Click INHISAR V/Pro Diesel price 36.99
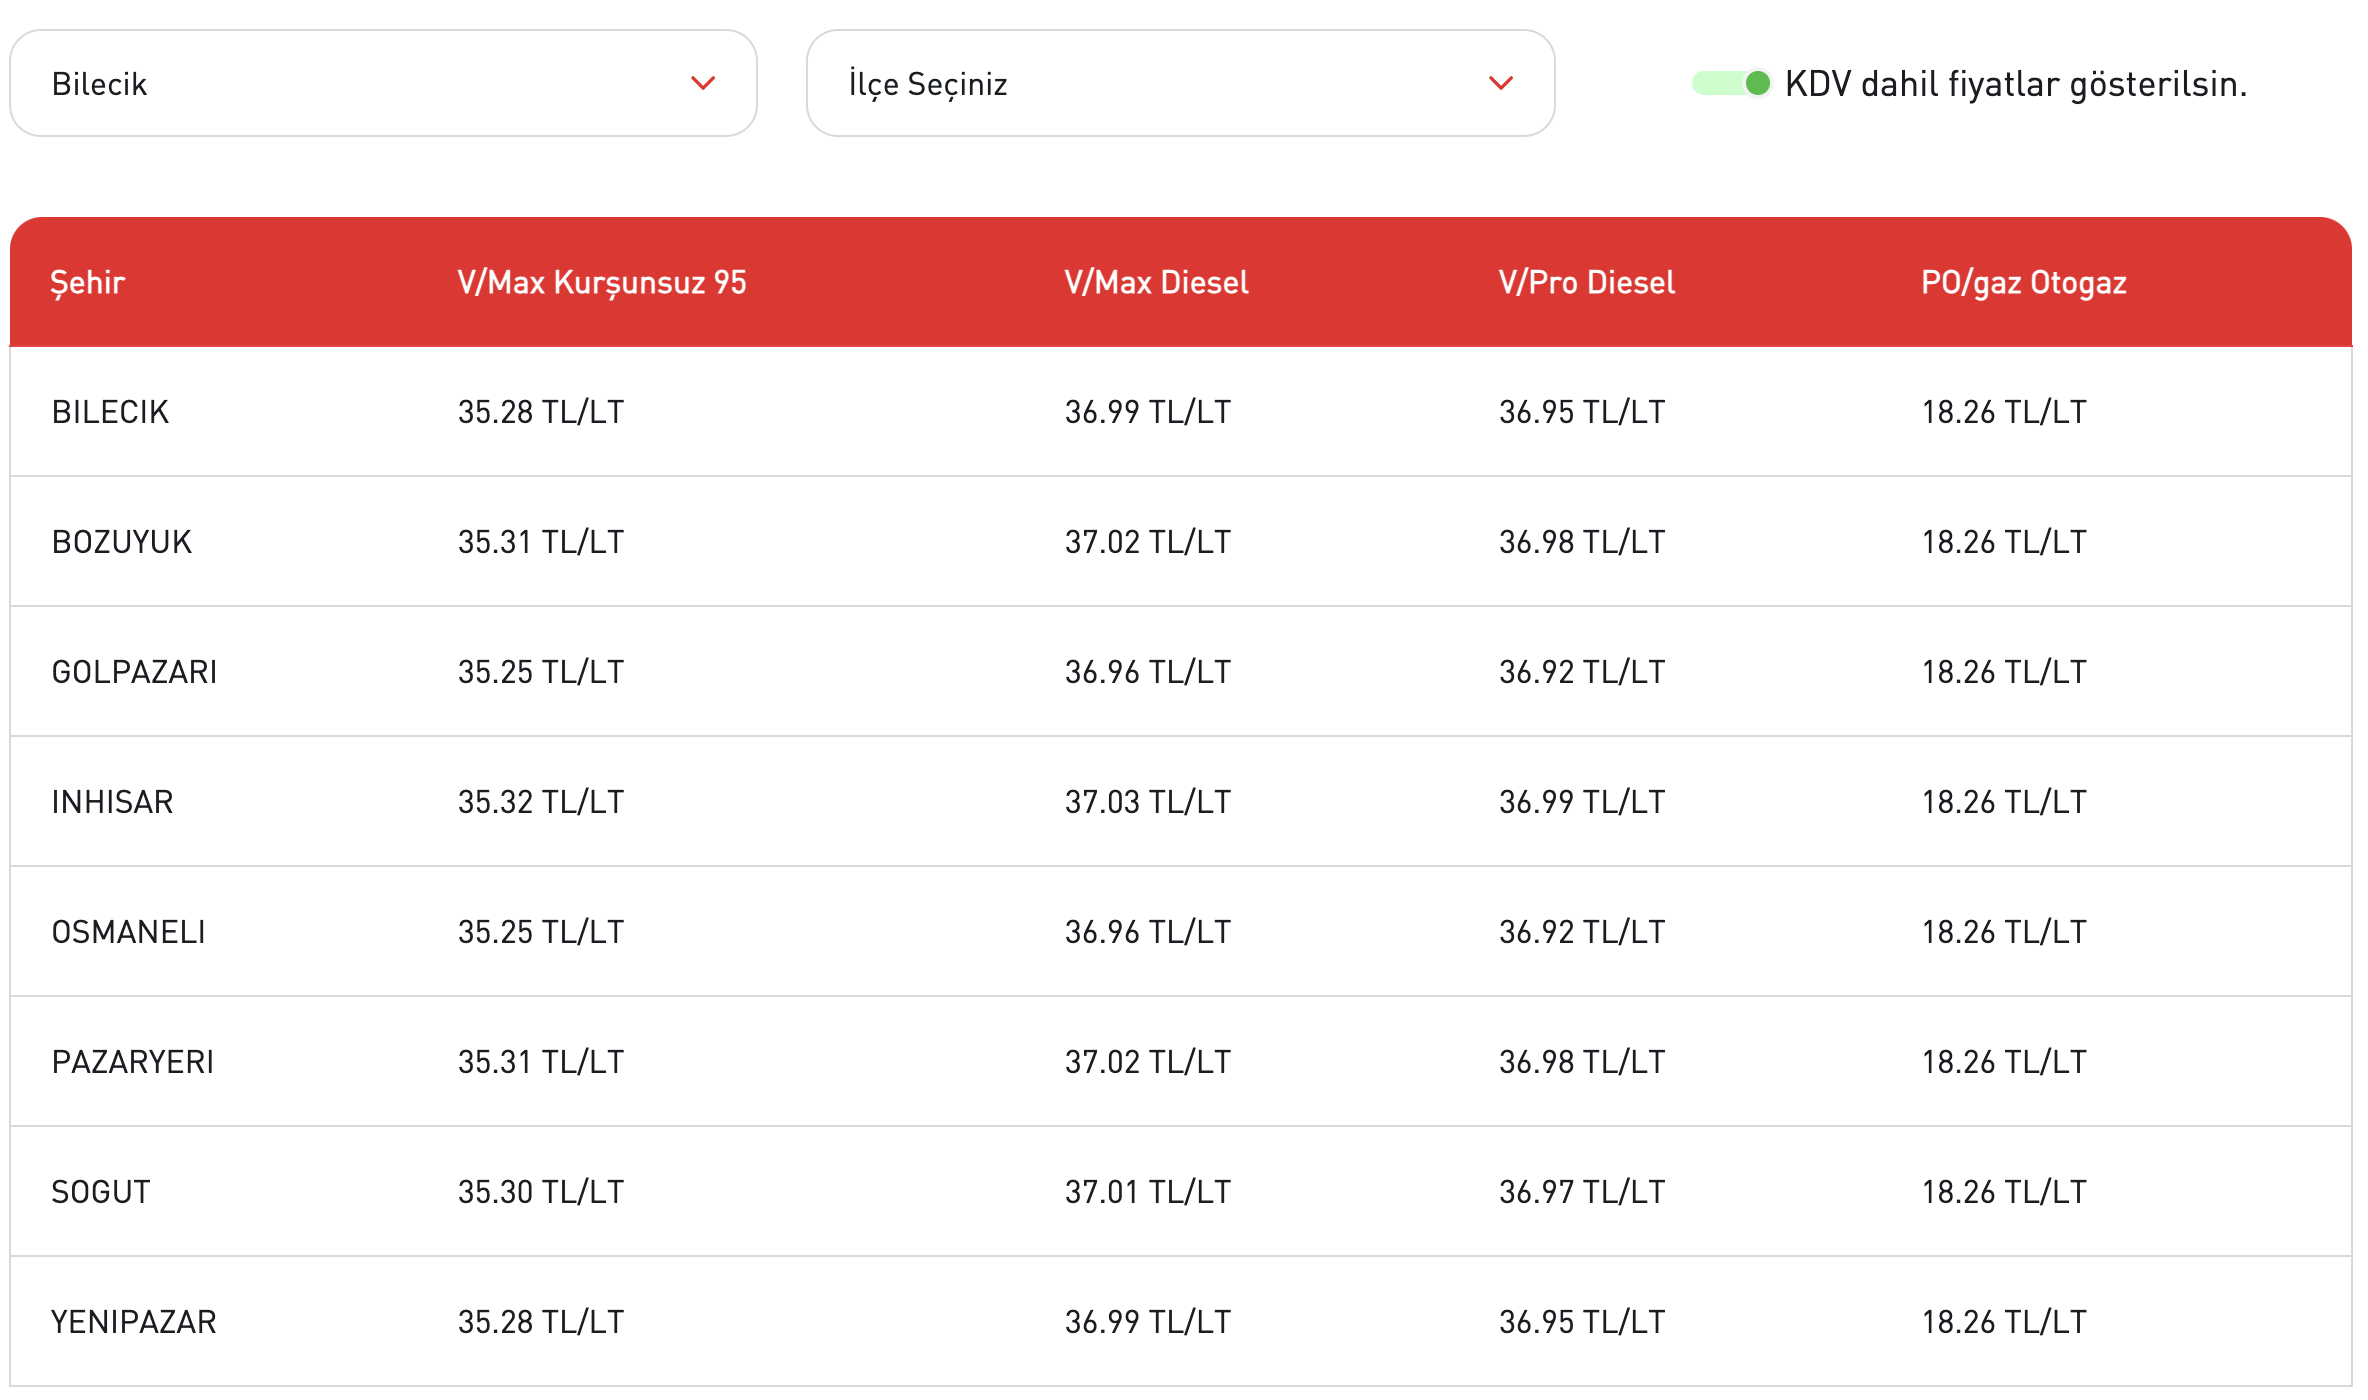 point(1581,802)
